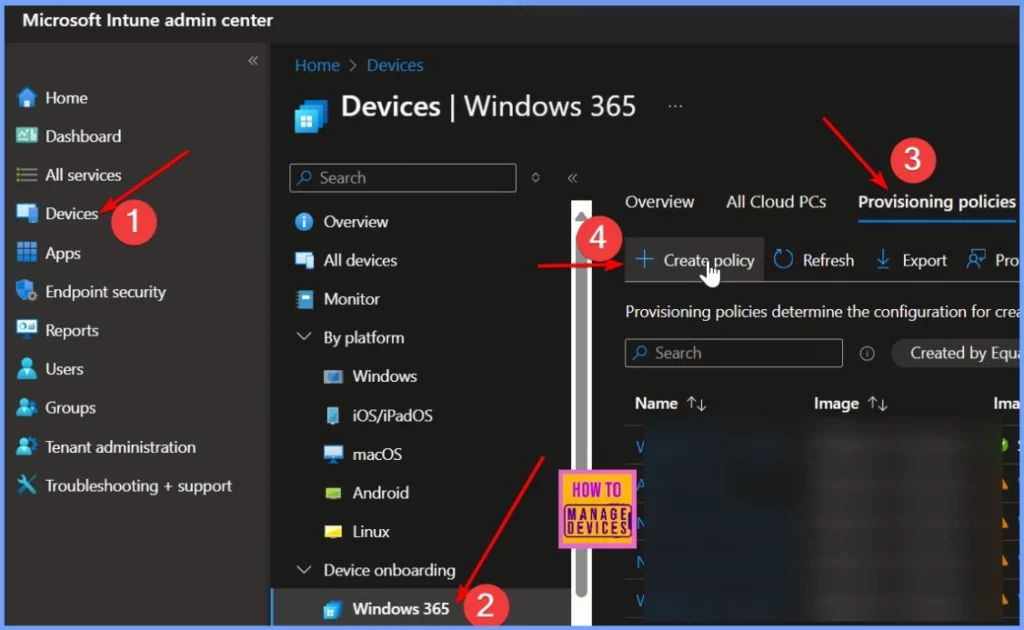Click the All devices icon
Screen dimensions: 1024x630
tap(304, 260)
